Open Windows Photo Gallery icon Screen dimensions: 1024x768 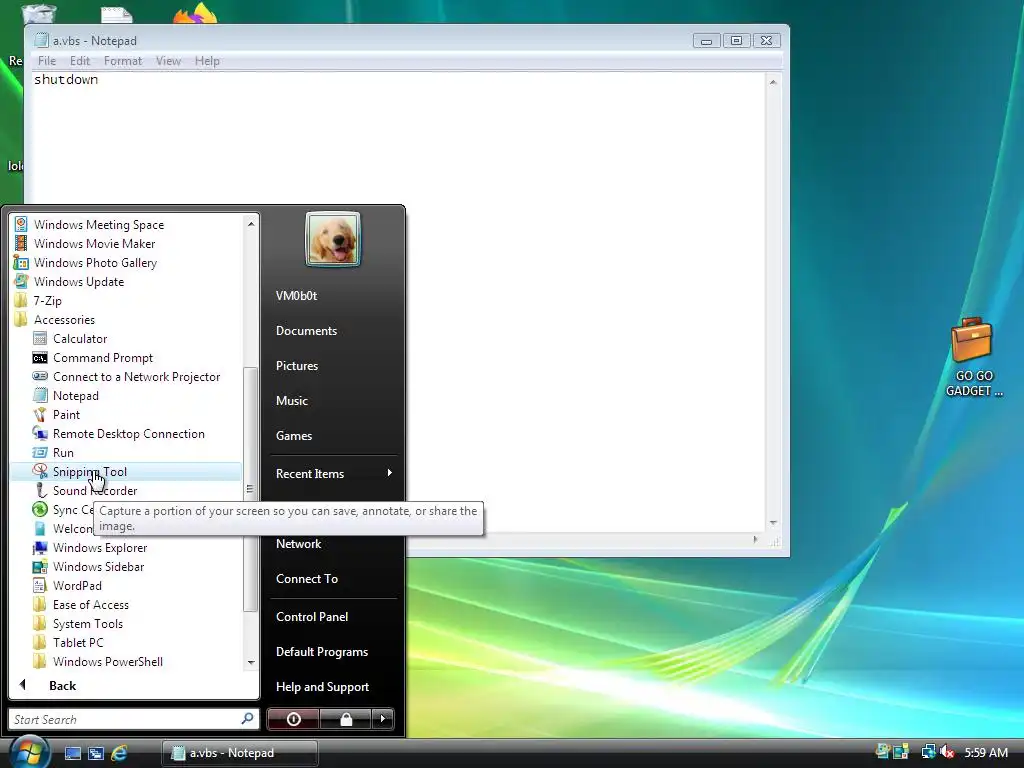pyautogui.click(x=21, y=263)
